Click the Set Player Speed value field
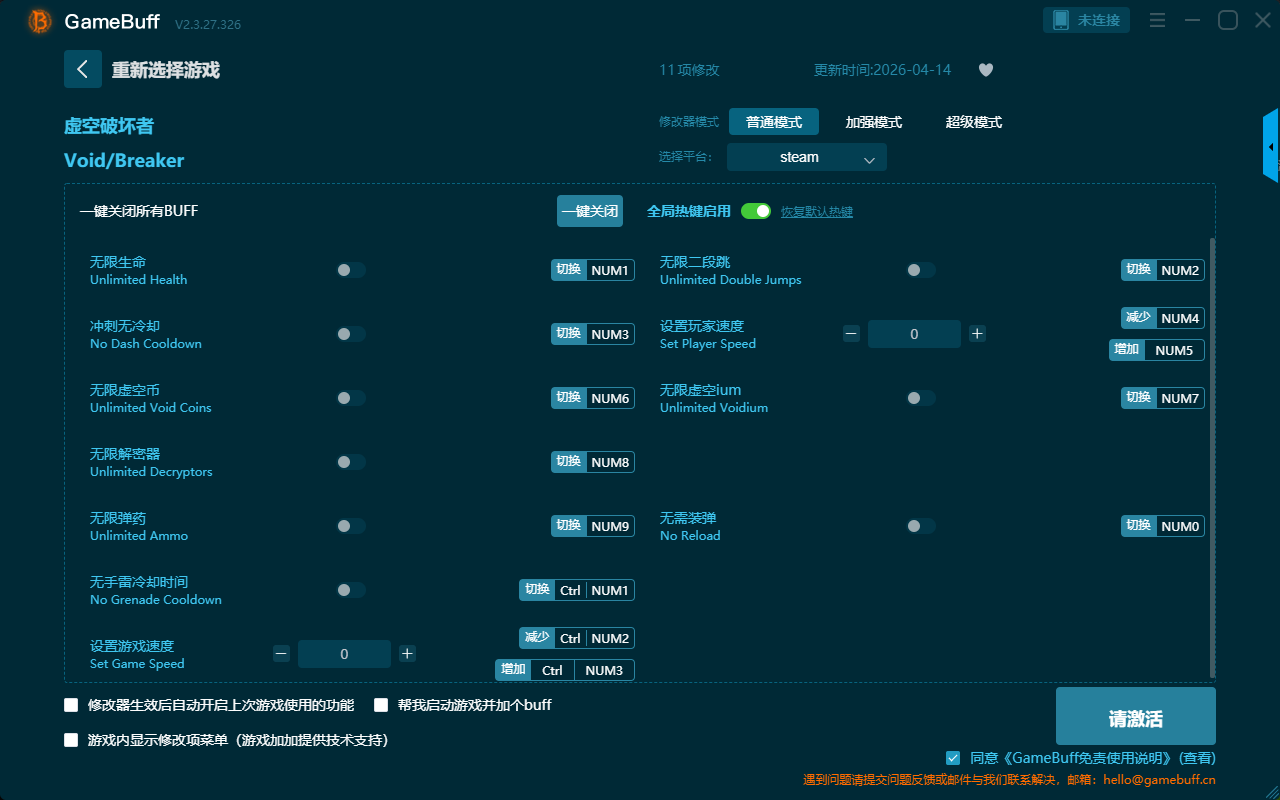 pos(914,334)
